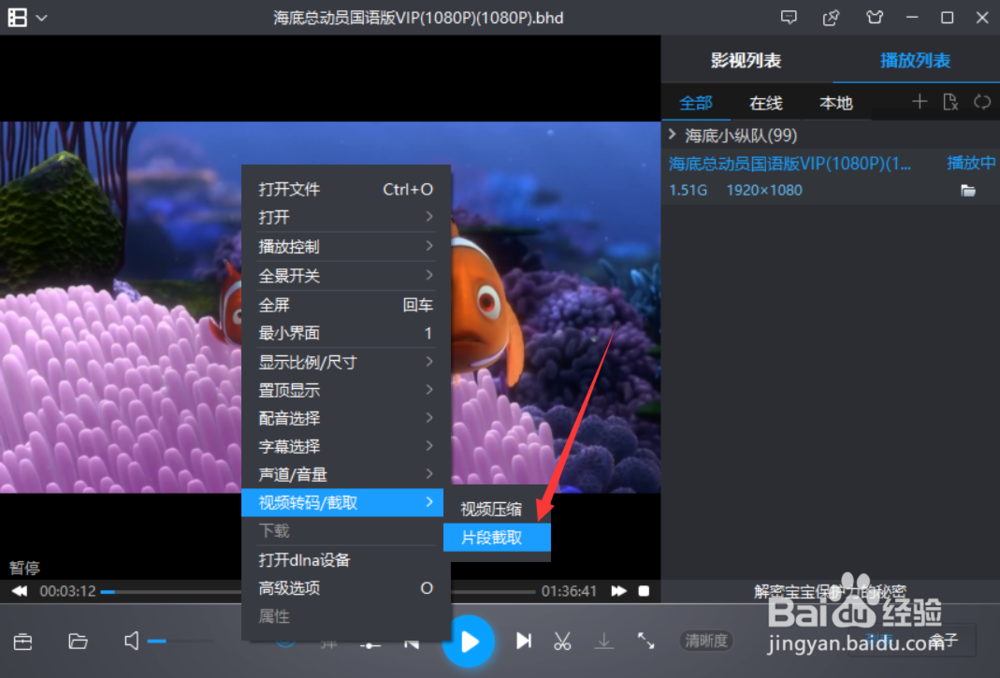Screen dimensions: 1000x678
Task: Expand the 播放控制 submenu
Action: point(346,246)
